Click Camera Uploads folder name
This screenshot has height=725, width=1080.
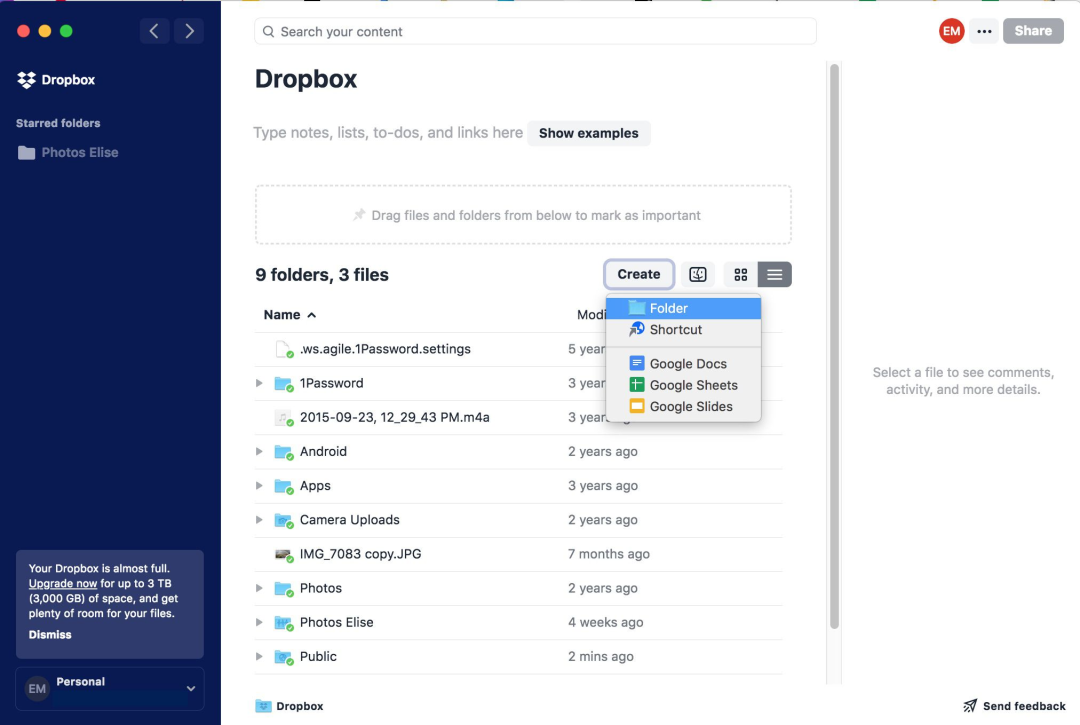pos(349,519)
